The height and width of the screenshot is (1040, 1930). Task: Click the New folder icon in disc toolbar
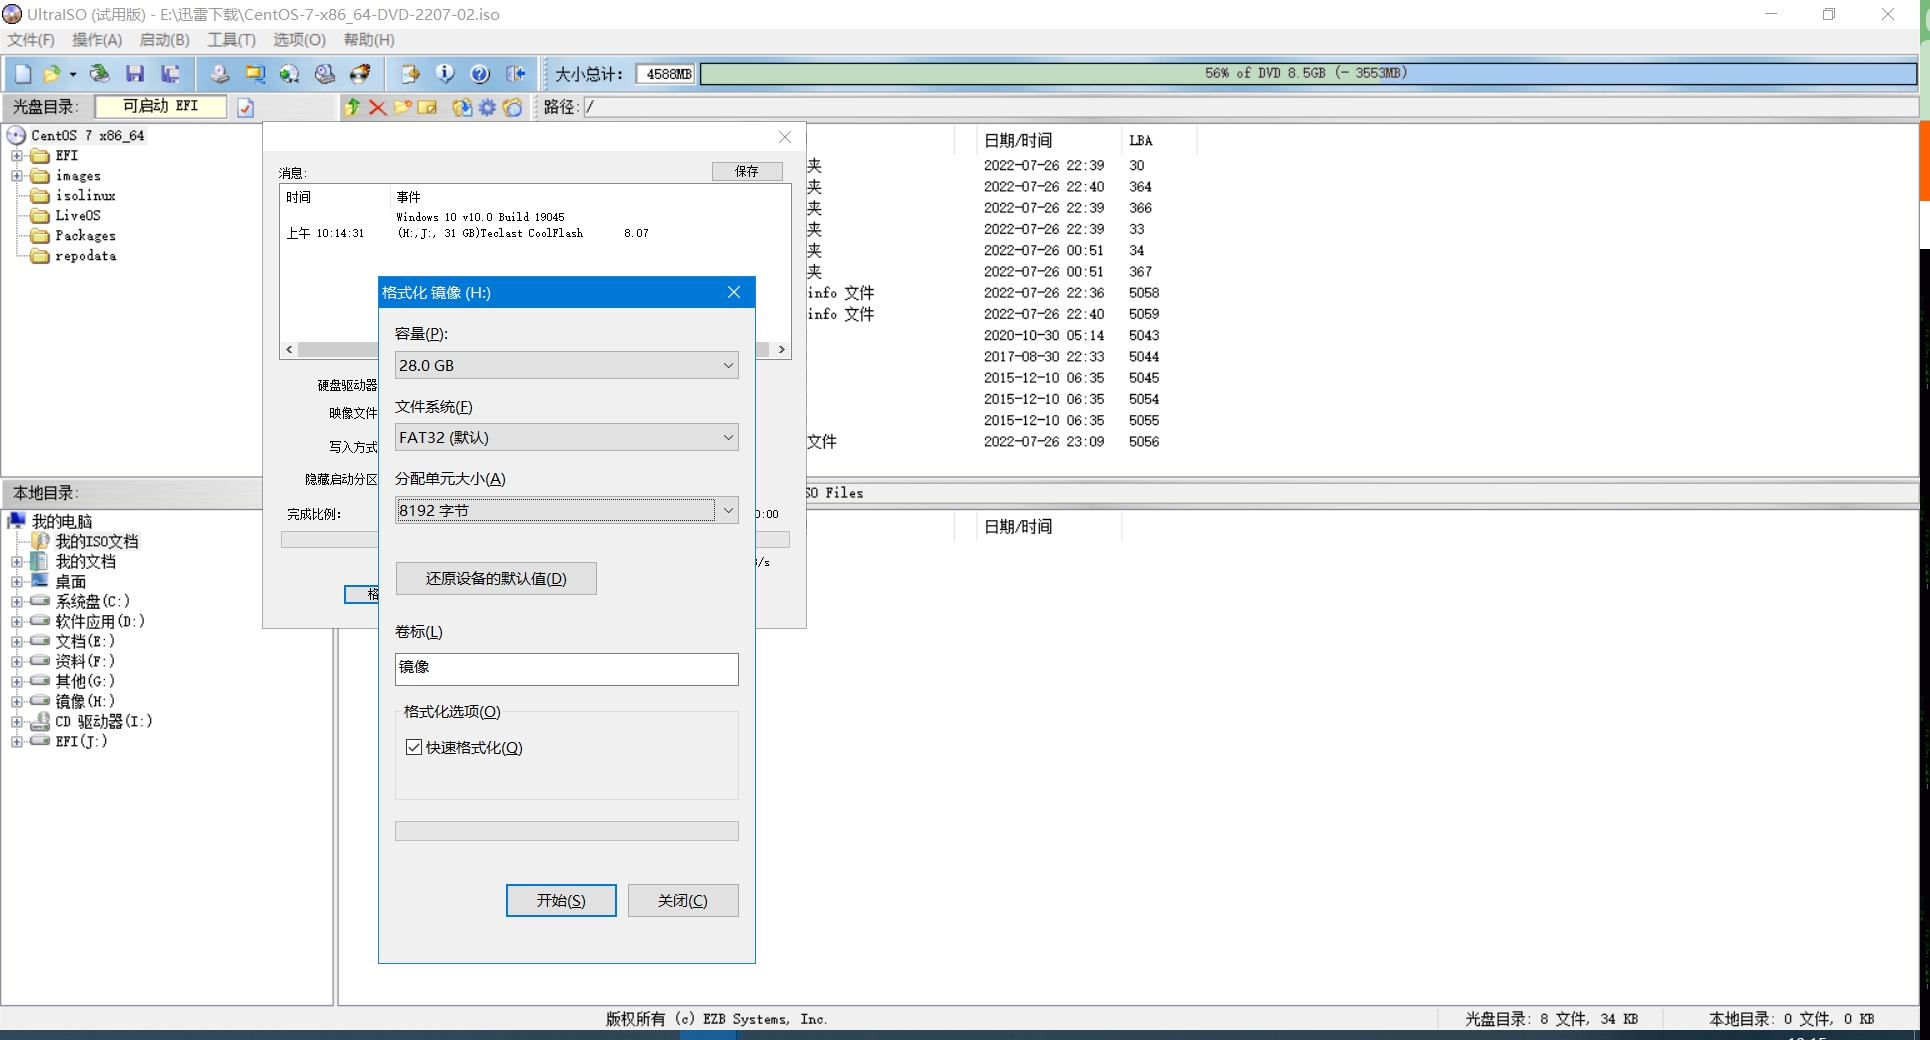pos(402,107)
